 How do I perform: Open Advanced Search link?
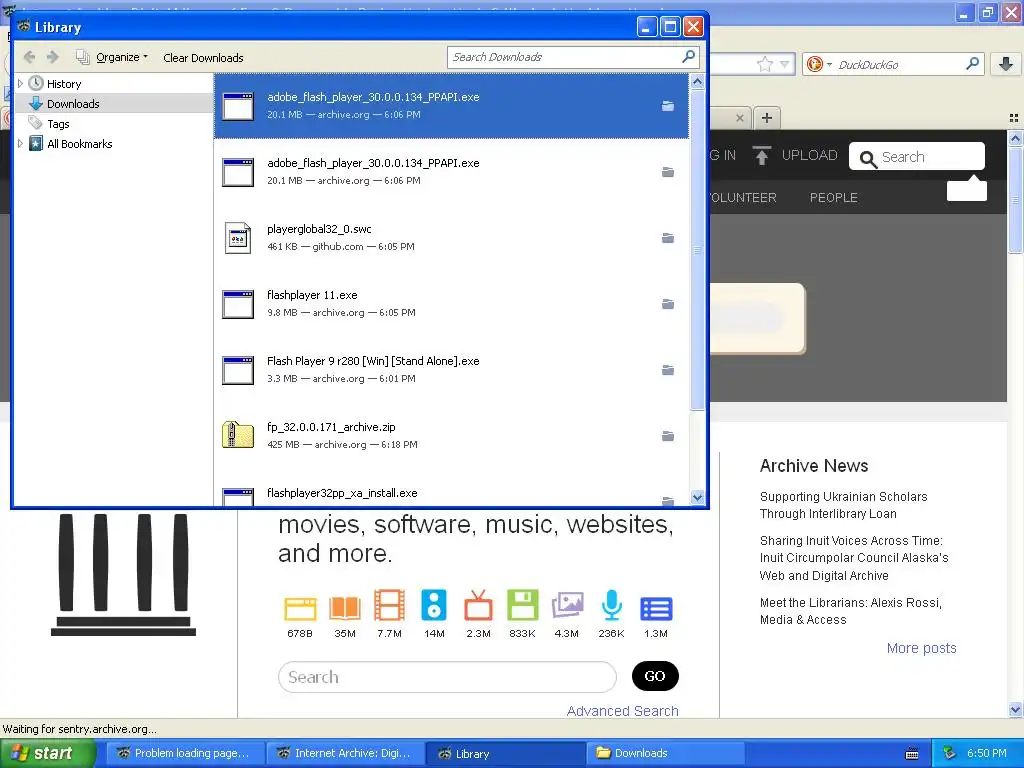click(x=622, y=711)
